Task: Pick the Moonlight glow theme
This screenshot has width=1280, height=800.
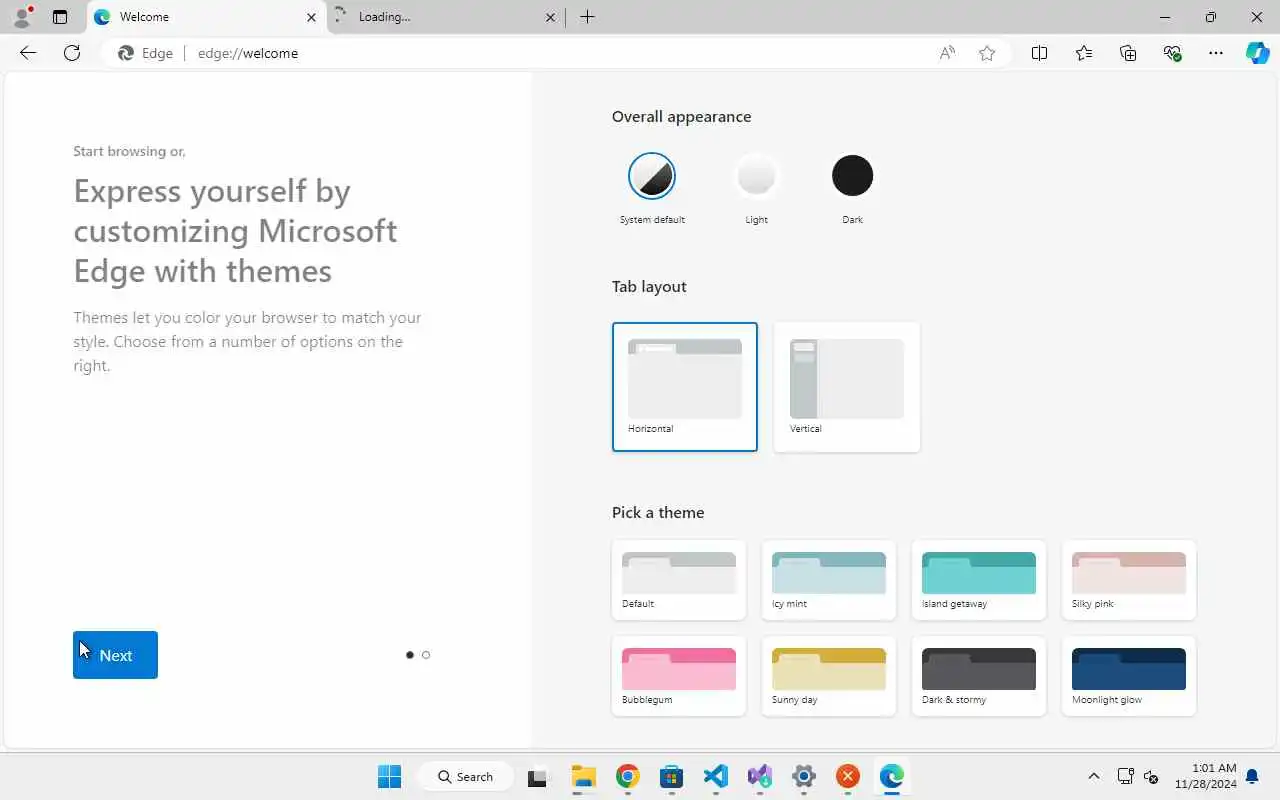Action: pos(1129,676)
